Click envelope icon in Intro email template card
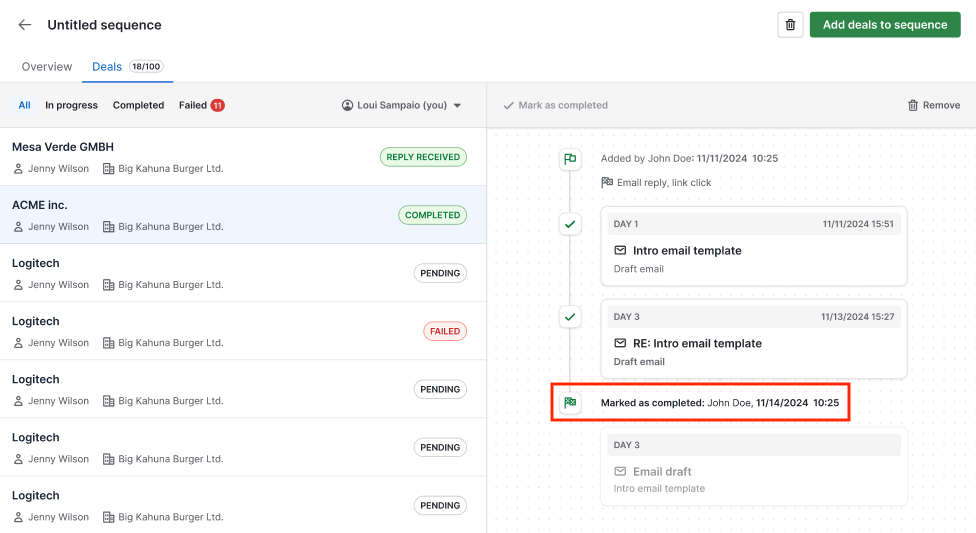Viewport: 976px width, 533px height. [x=620, y=251]
